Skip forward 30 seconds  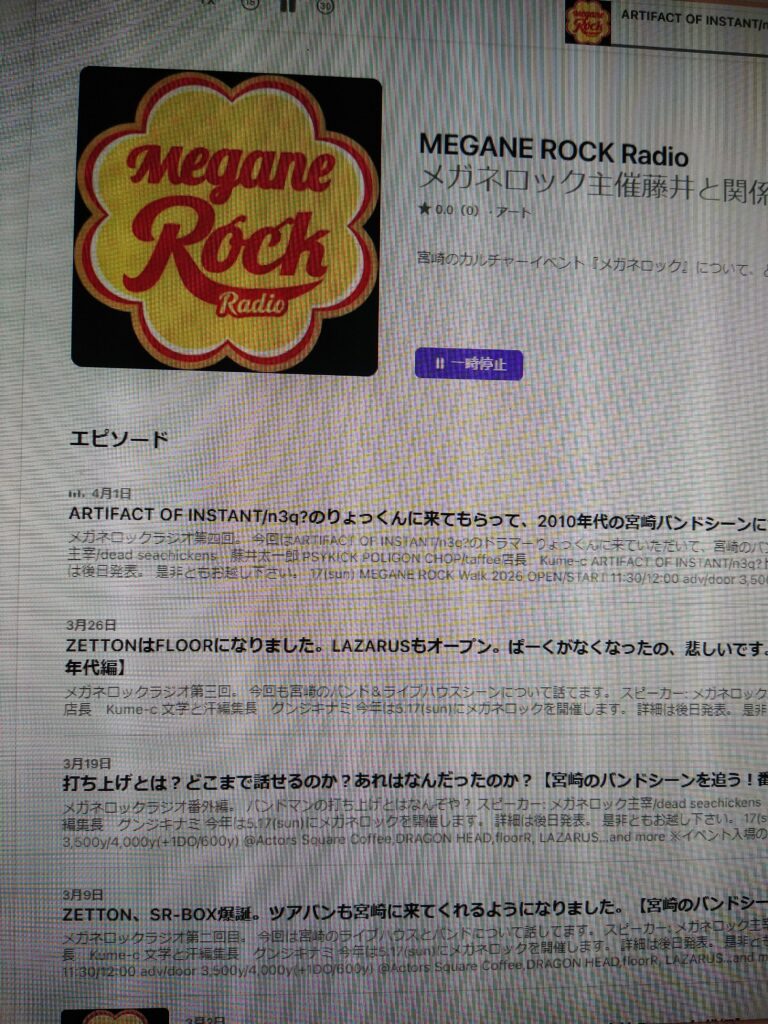coord(325,5)
